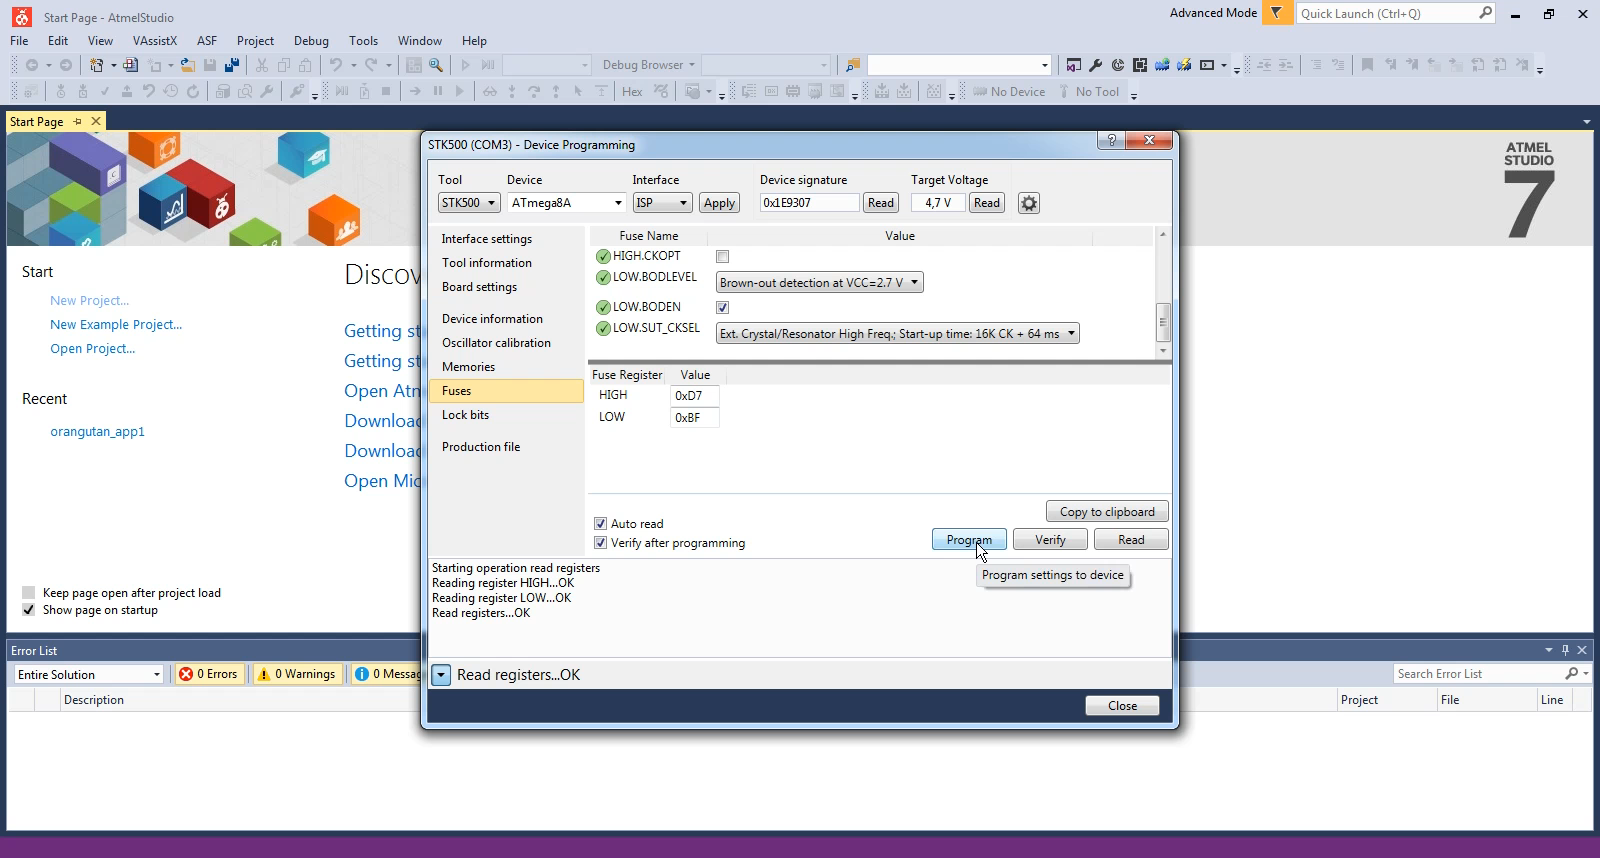Screen dimensions: 1600x858
Task: Click the Program button
Action: coord(969,540)
